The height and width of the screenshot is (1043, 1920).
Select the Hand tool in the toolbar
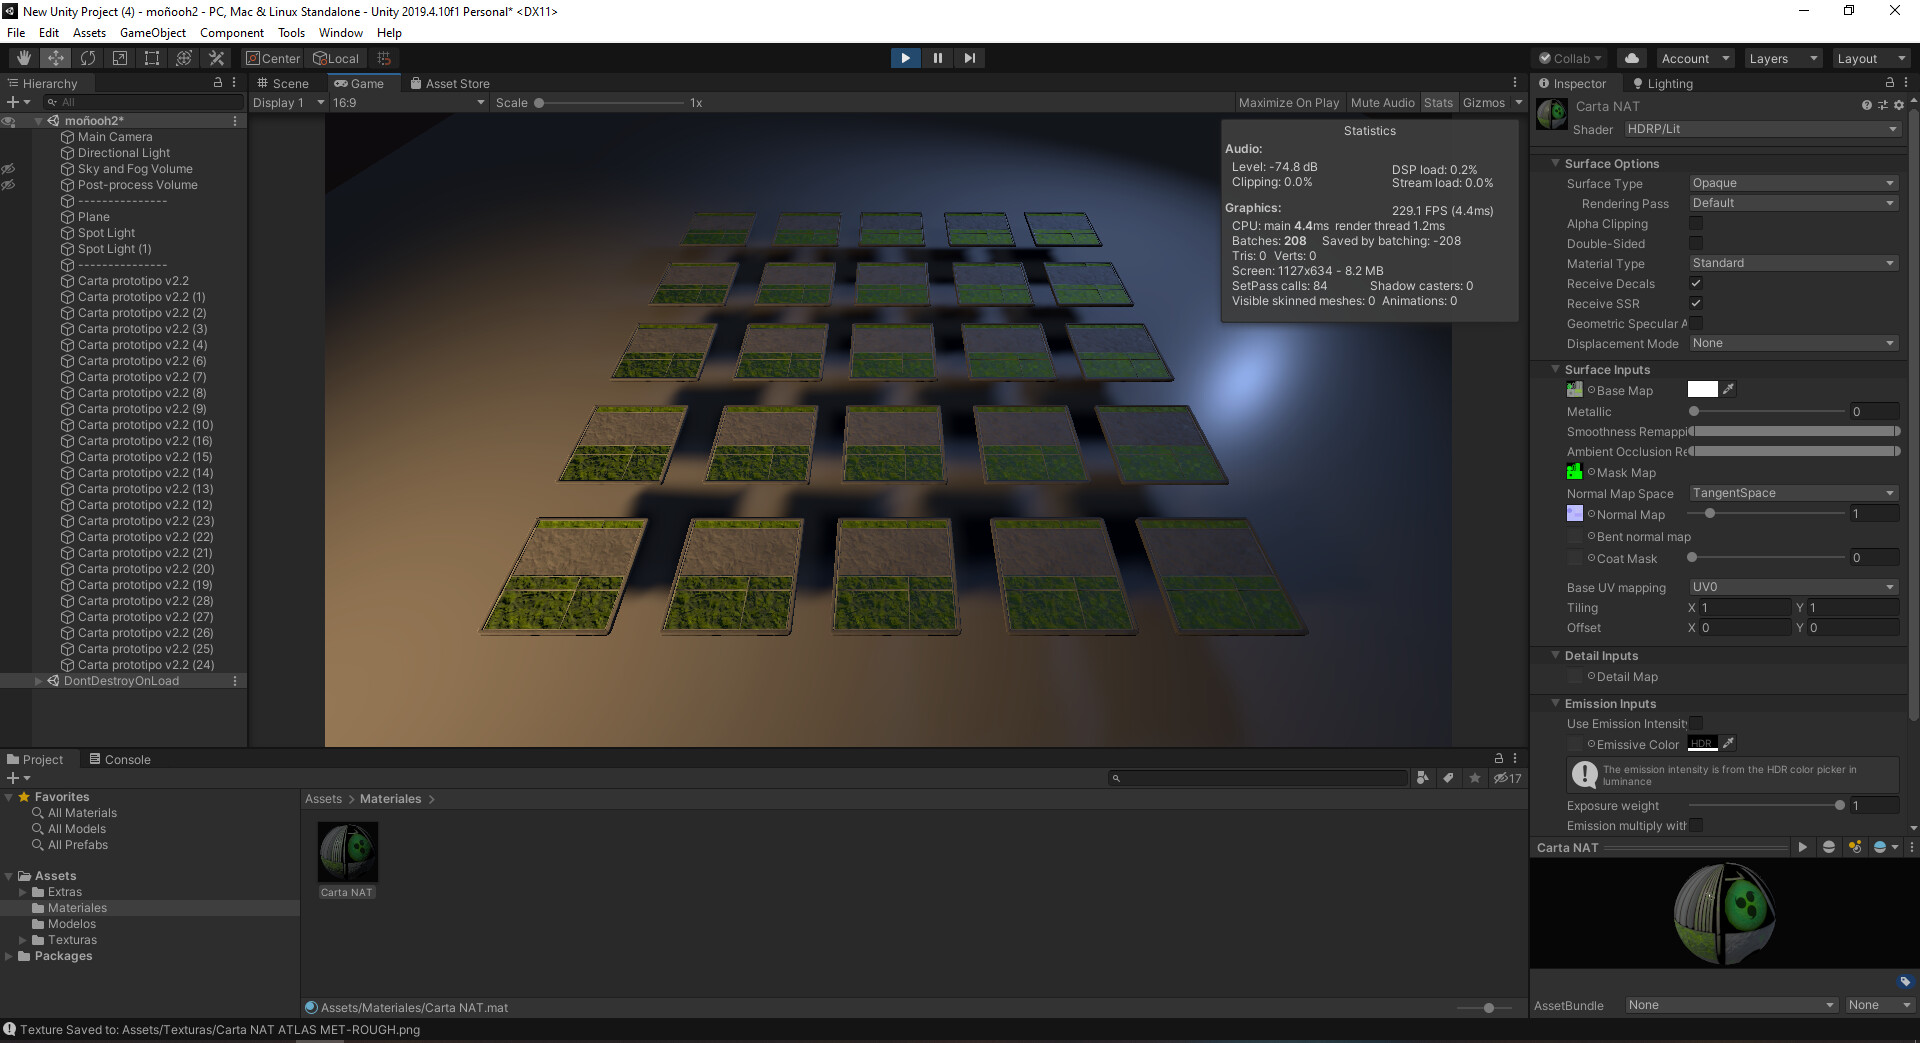[x=22, y=57]
